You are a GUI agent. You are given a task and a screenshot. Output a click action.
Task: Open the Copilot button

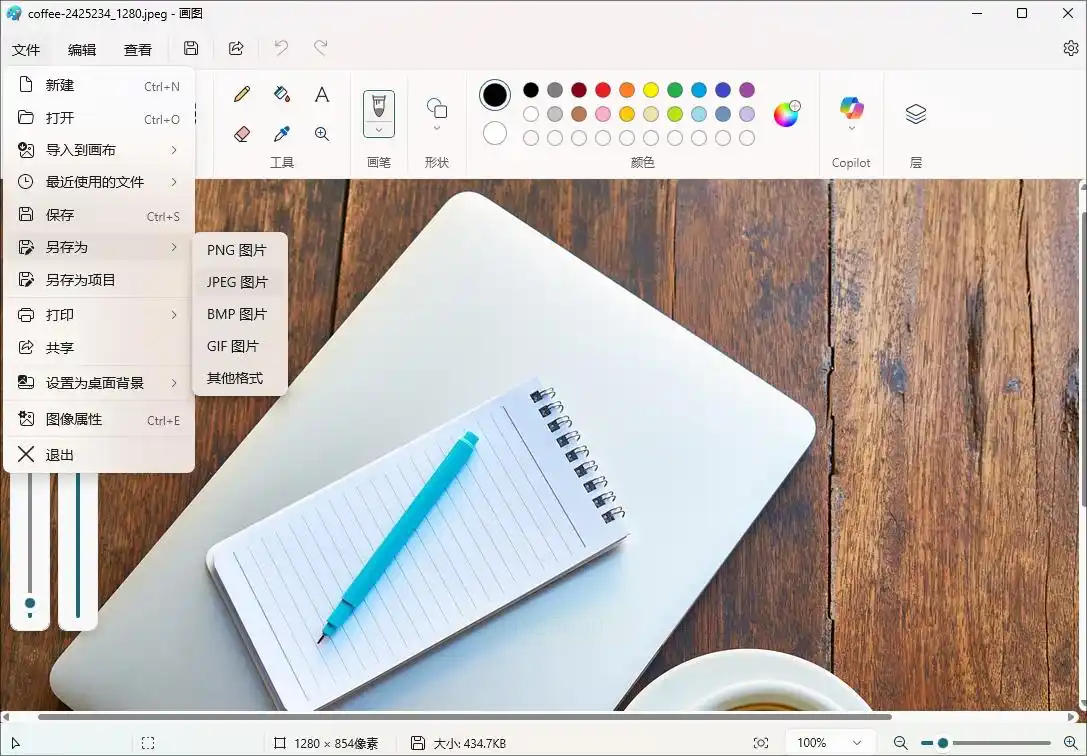[851, 108]
